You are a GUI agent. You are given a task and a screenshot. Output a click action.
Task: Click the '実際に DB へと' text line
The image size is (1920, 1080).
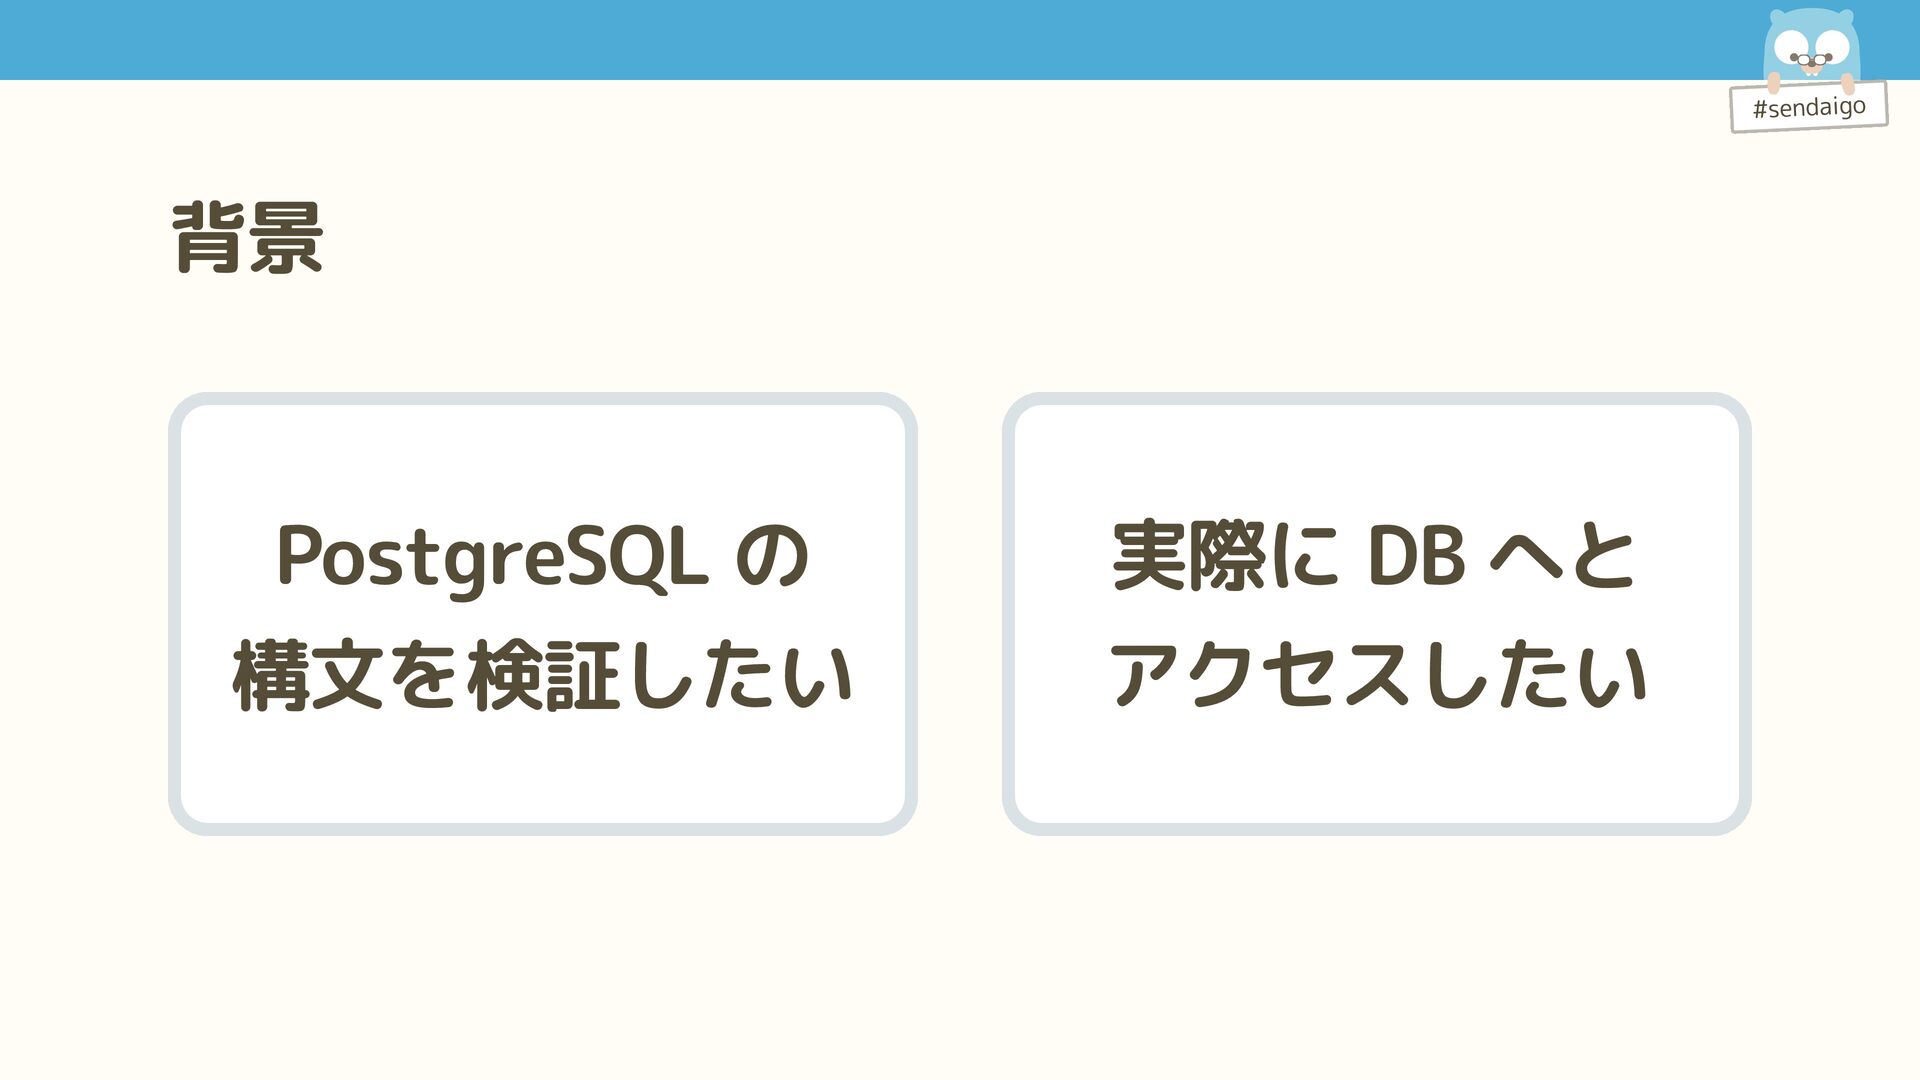1374,555
